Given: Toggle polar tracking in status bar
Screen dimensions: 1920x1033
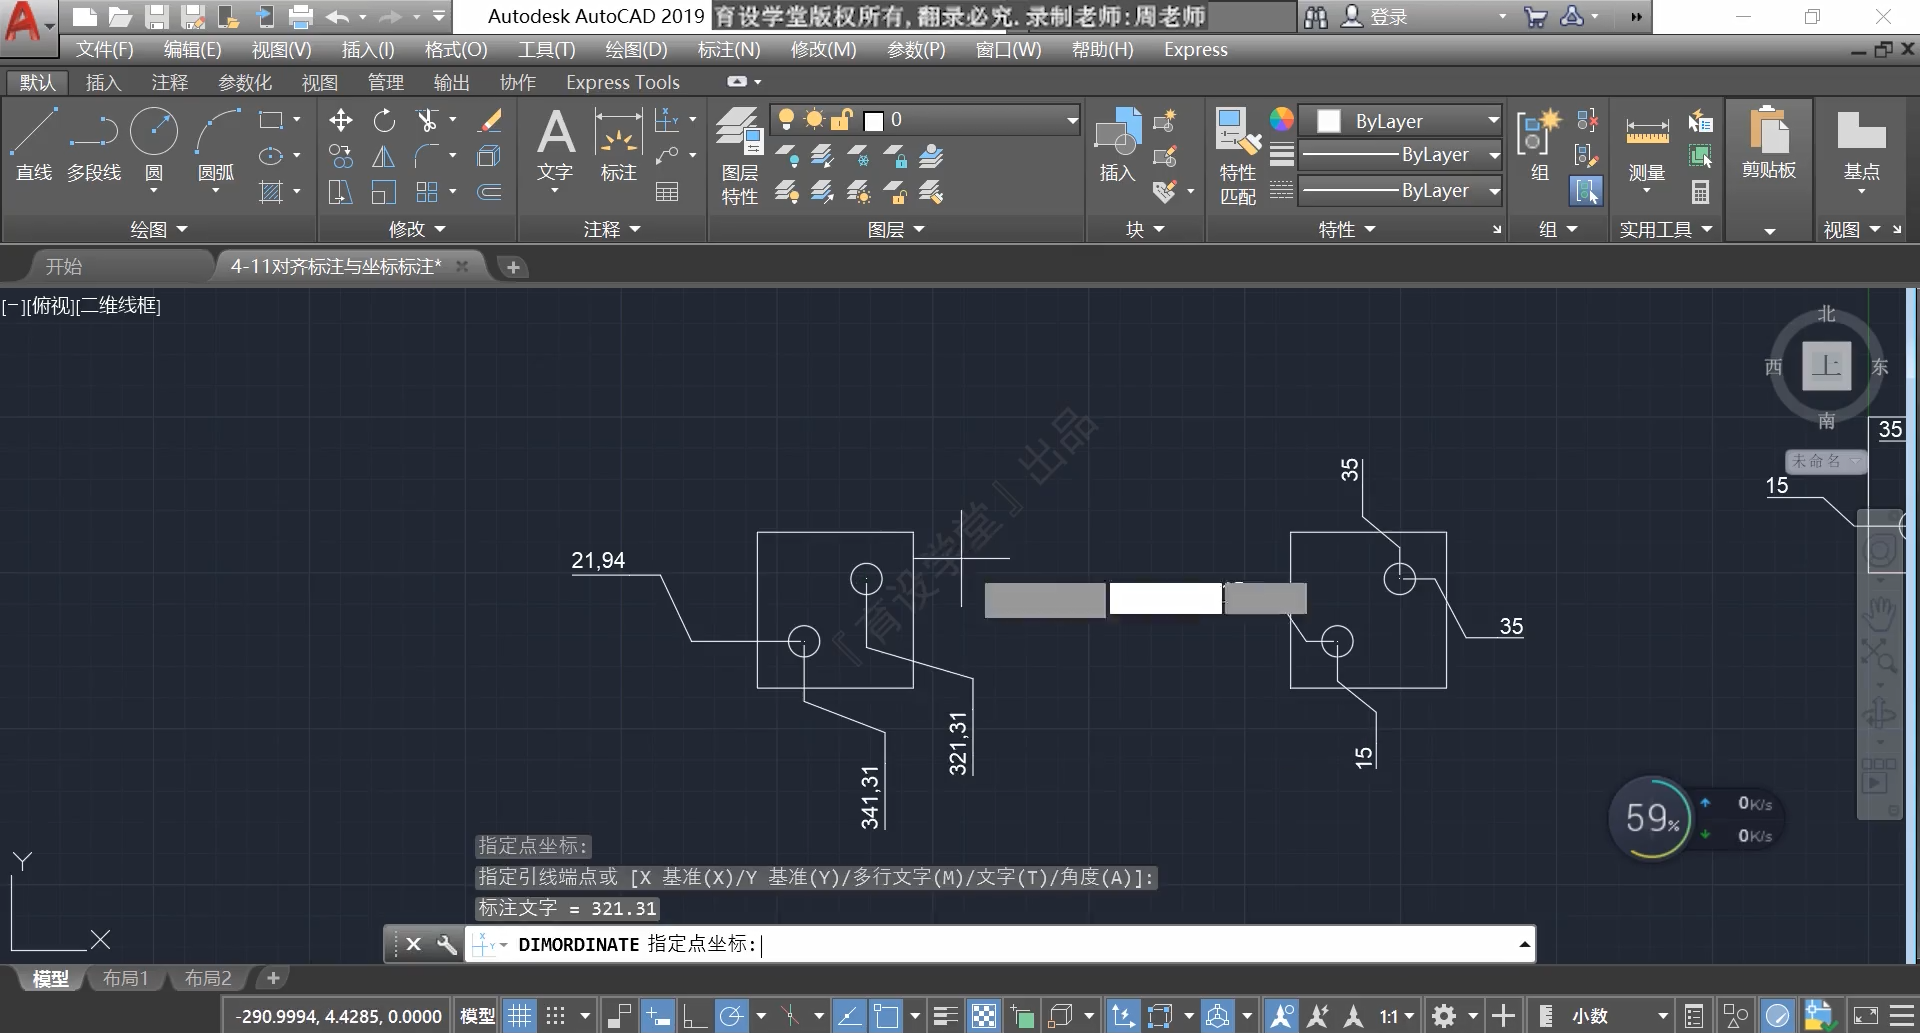Looking at the screenshot, I should click(731, 1016).
